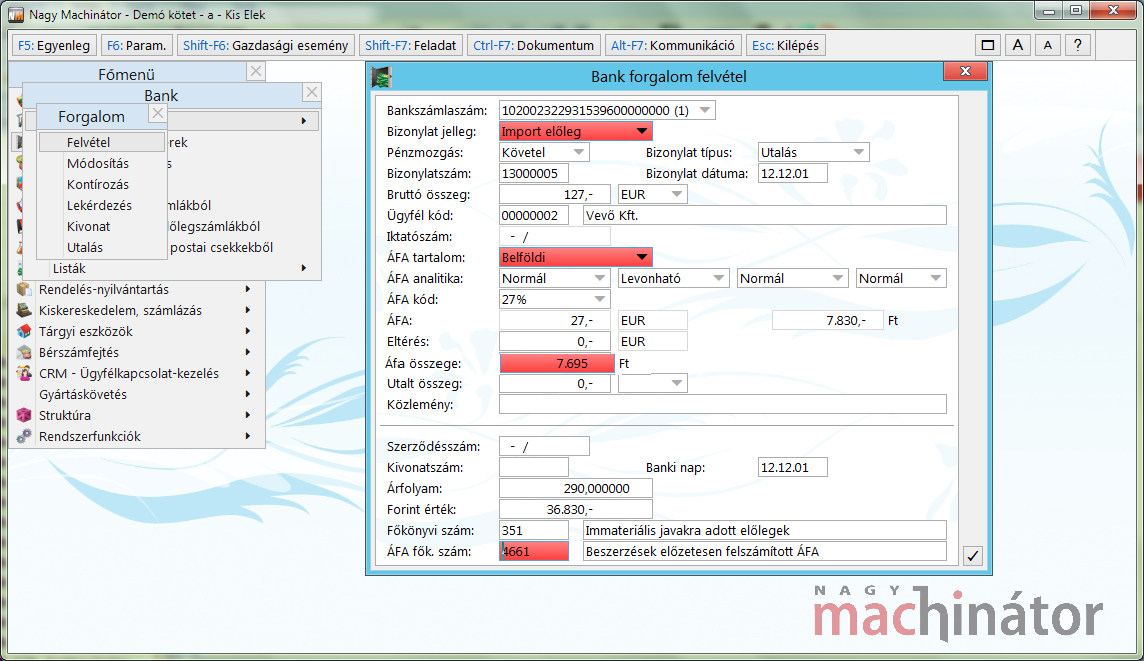The height and width of the screenshot is (661, 1144).
Task: Close the Forgalom submenu panel
Action: tap(158, 113)
